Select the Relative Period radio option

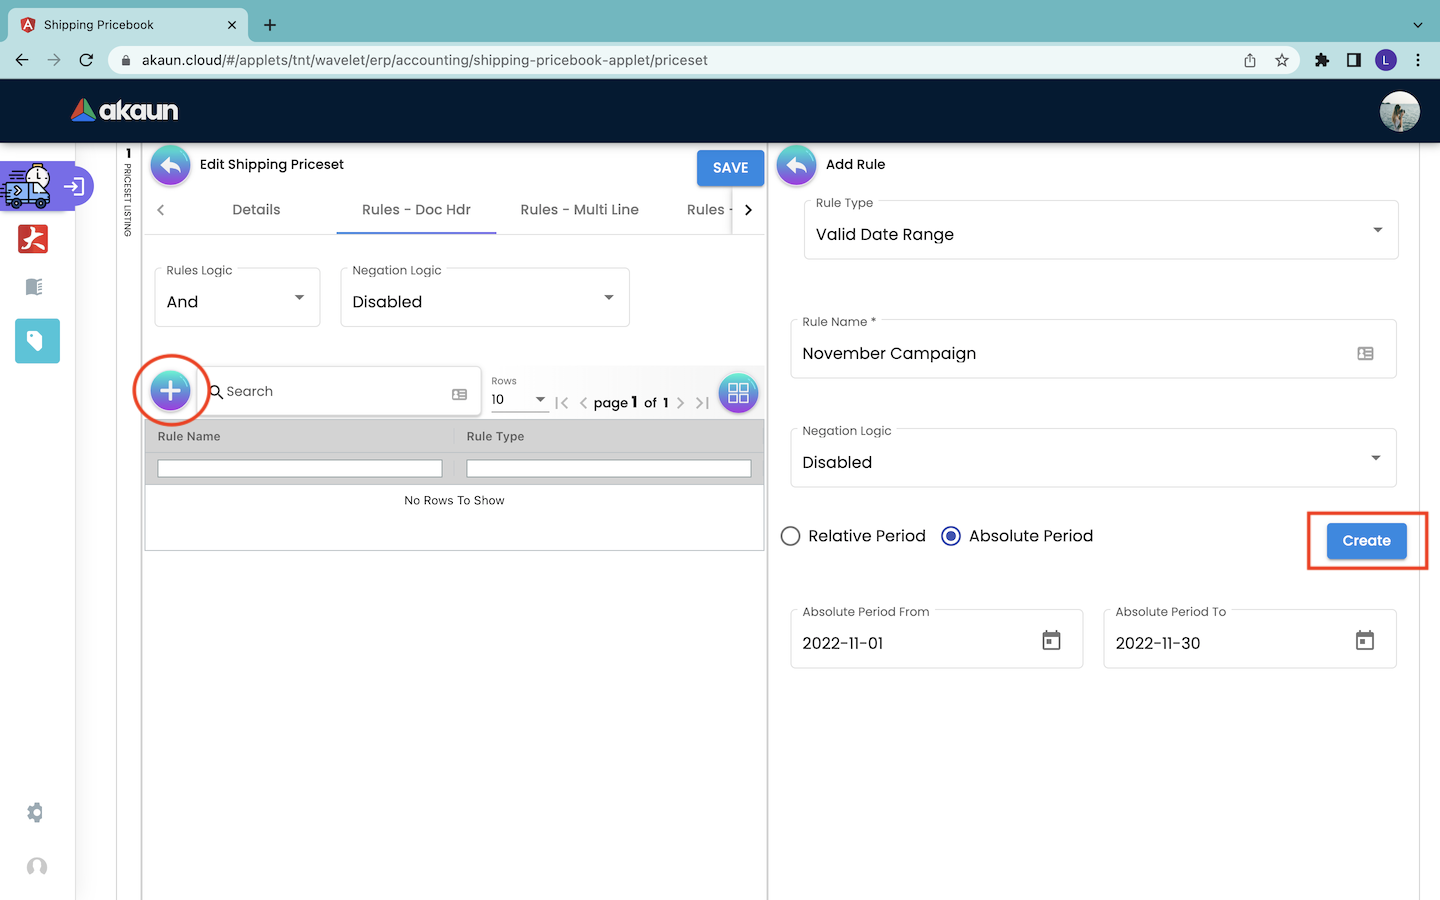(x=791, y=536)
